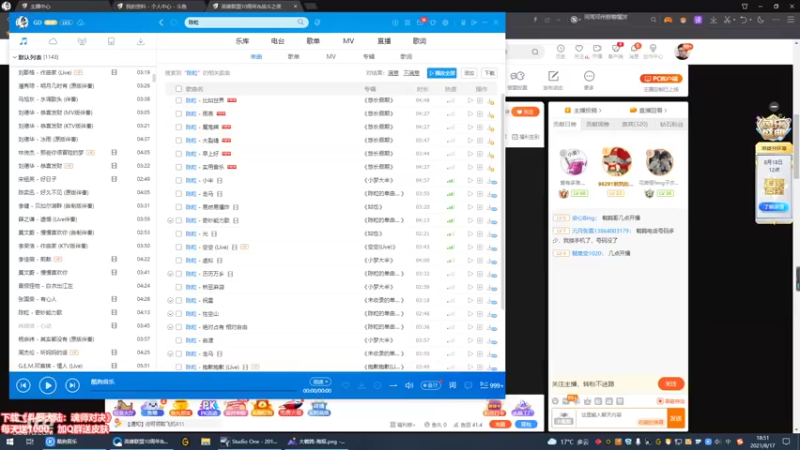Click the 添加 button above song list
This screenshot has height=450, width=800.
click(x=469, y=73)
